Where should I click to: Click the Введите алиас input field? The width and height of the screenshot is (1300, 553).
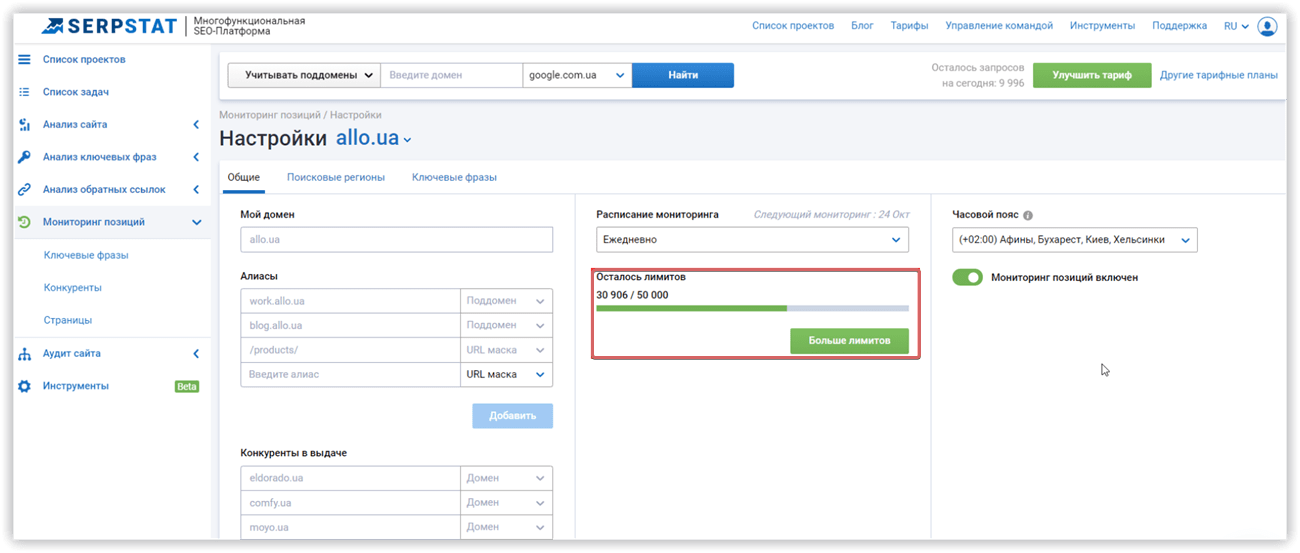[350, 374]
